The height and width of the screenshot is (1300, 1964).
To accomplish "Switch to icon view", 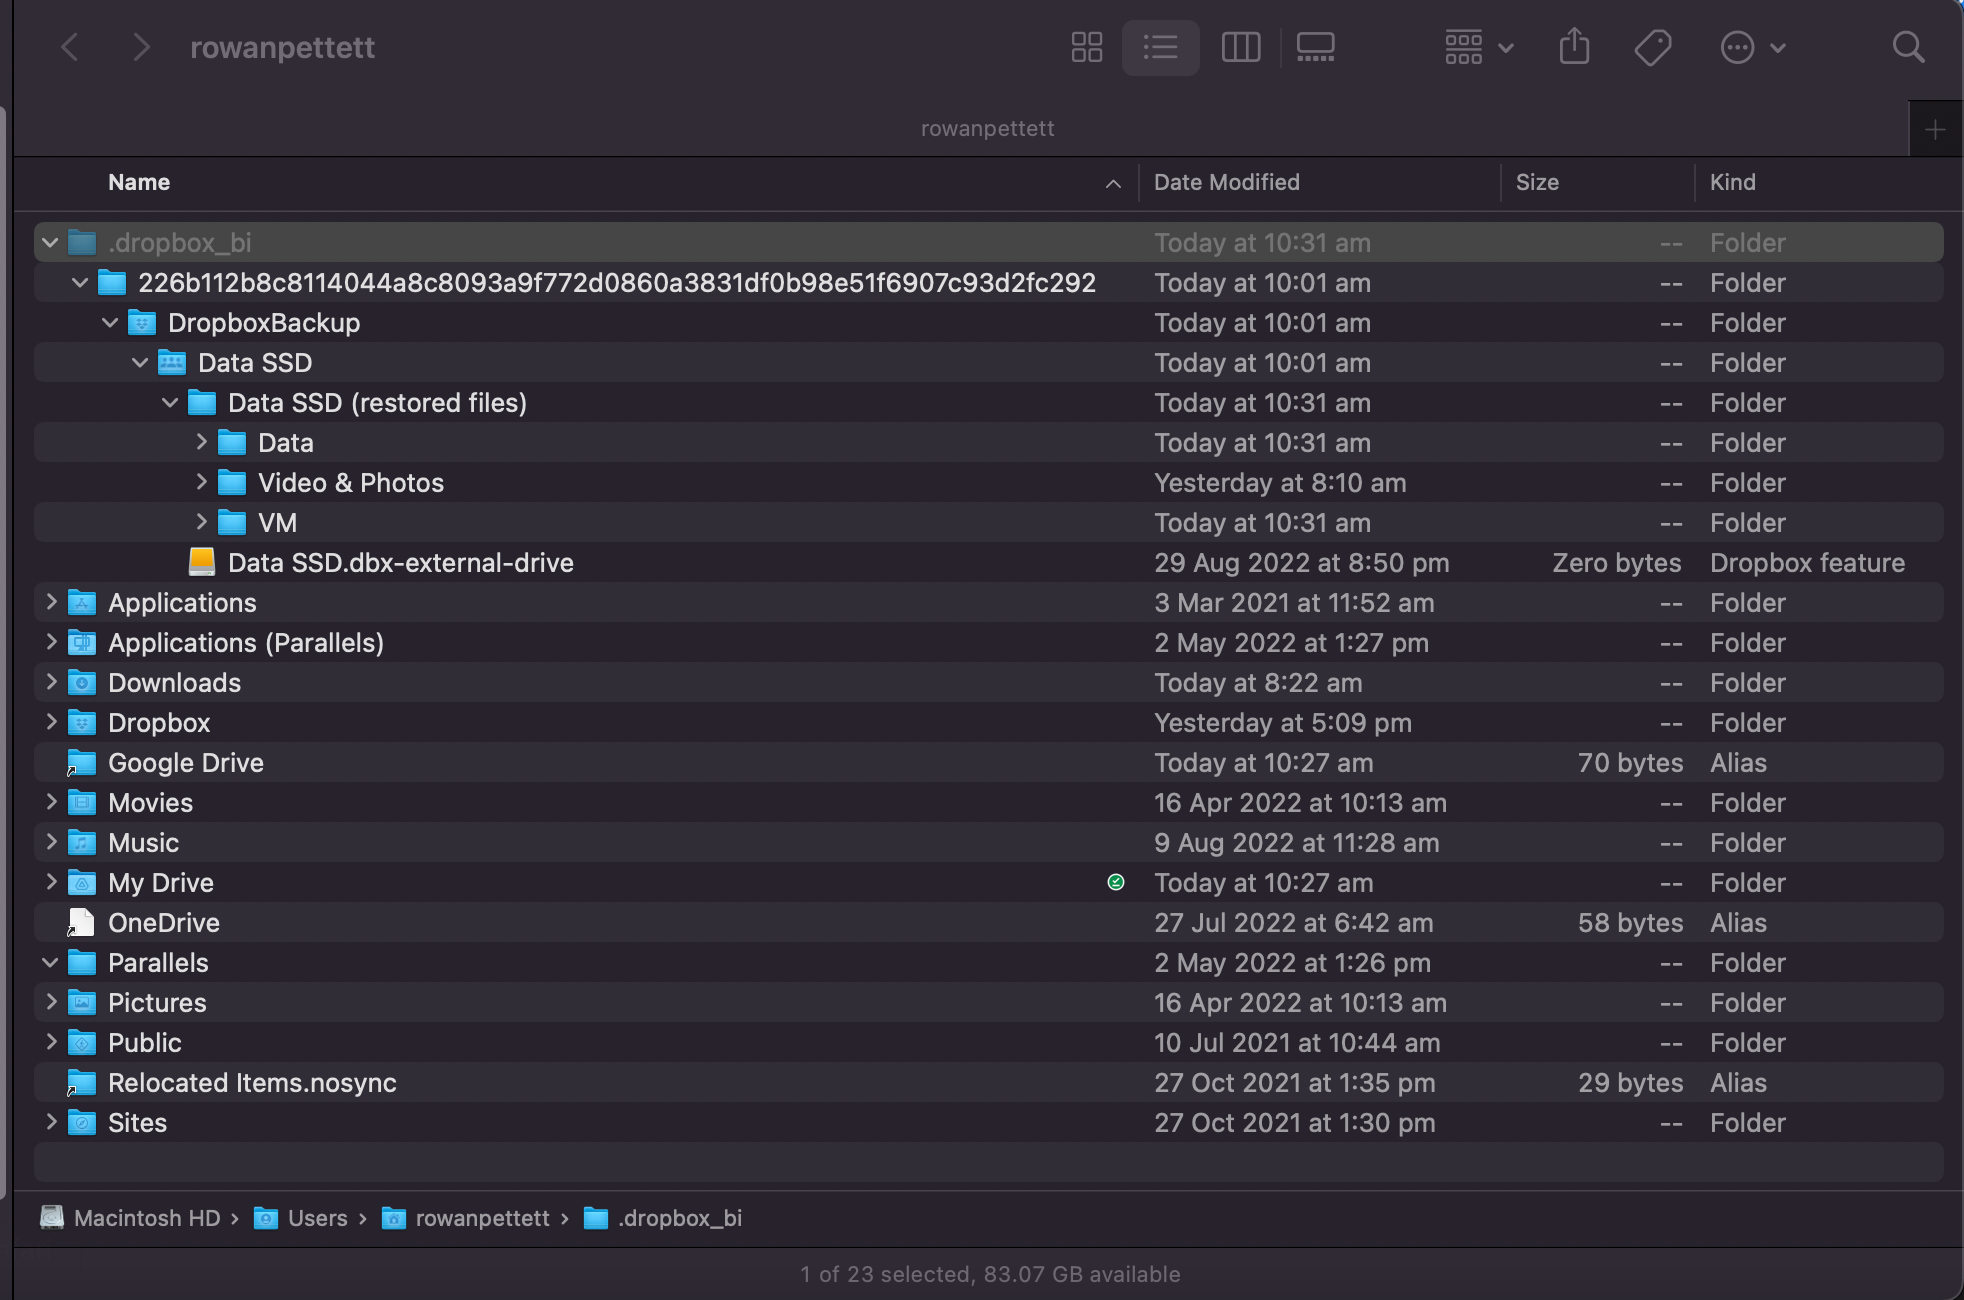I will (x=1086, y=47).
